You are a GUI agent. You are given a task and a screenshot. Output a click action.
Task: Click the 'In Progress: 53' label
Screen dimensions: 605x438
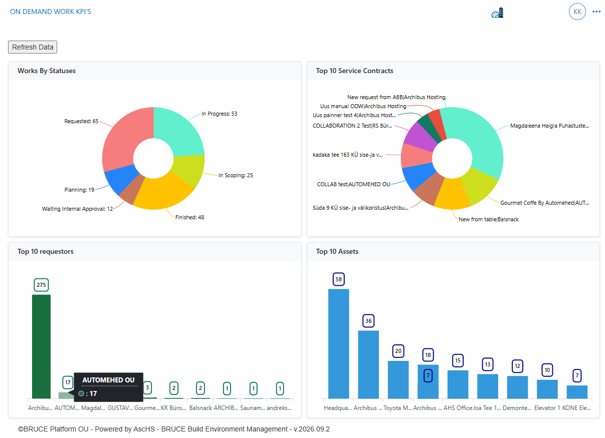[x=220, y=113]
